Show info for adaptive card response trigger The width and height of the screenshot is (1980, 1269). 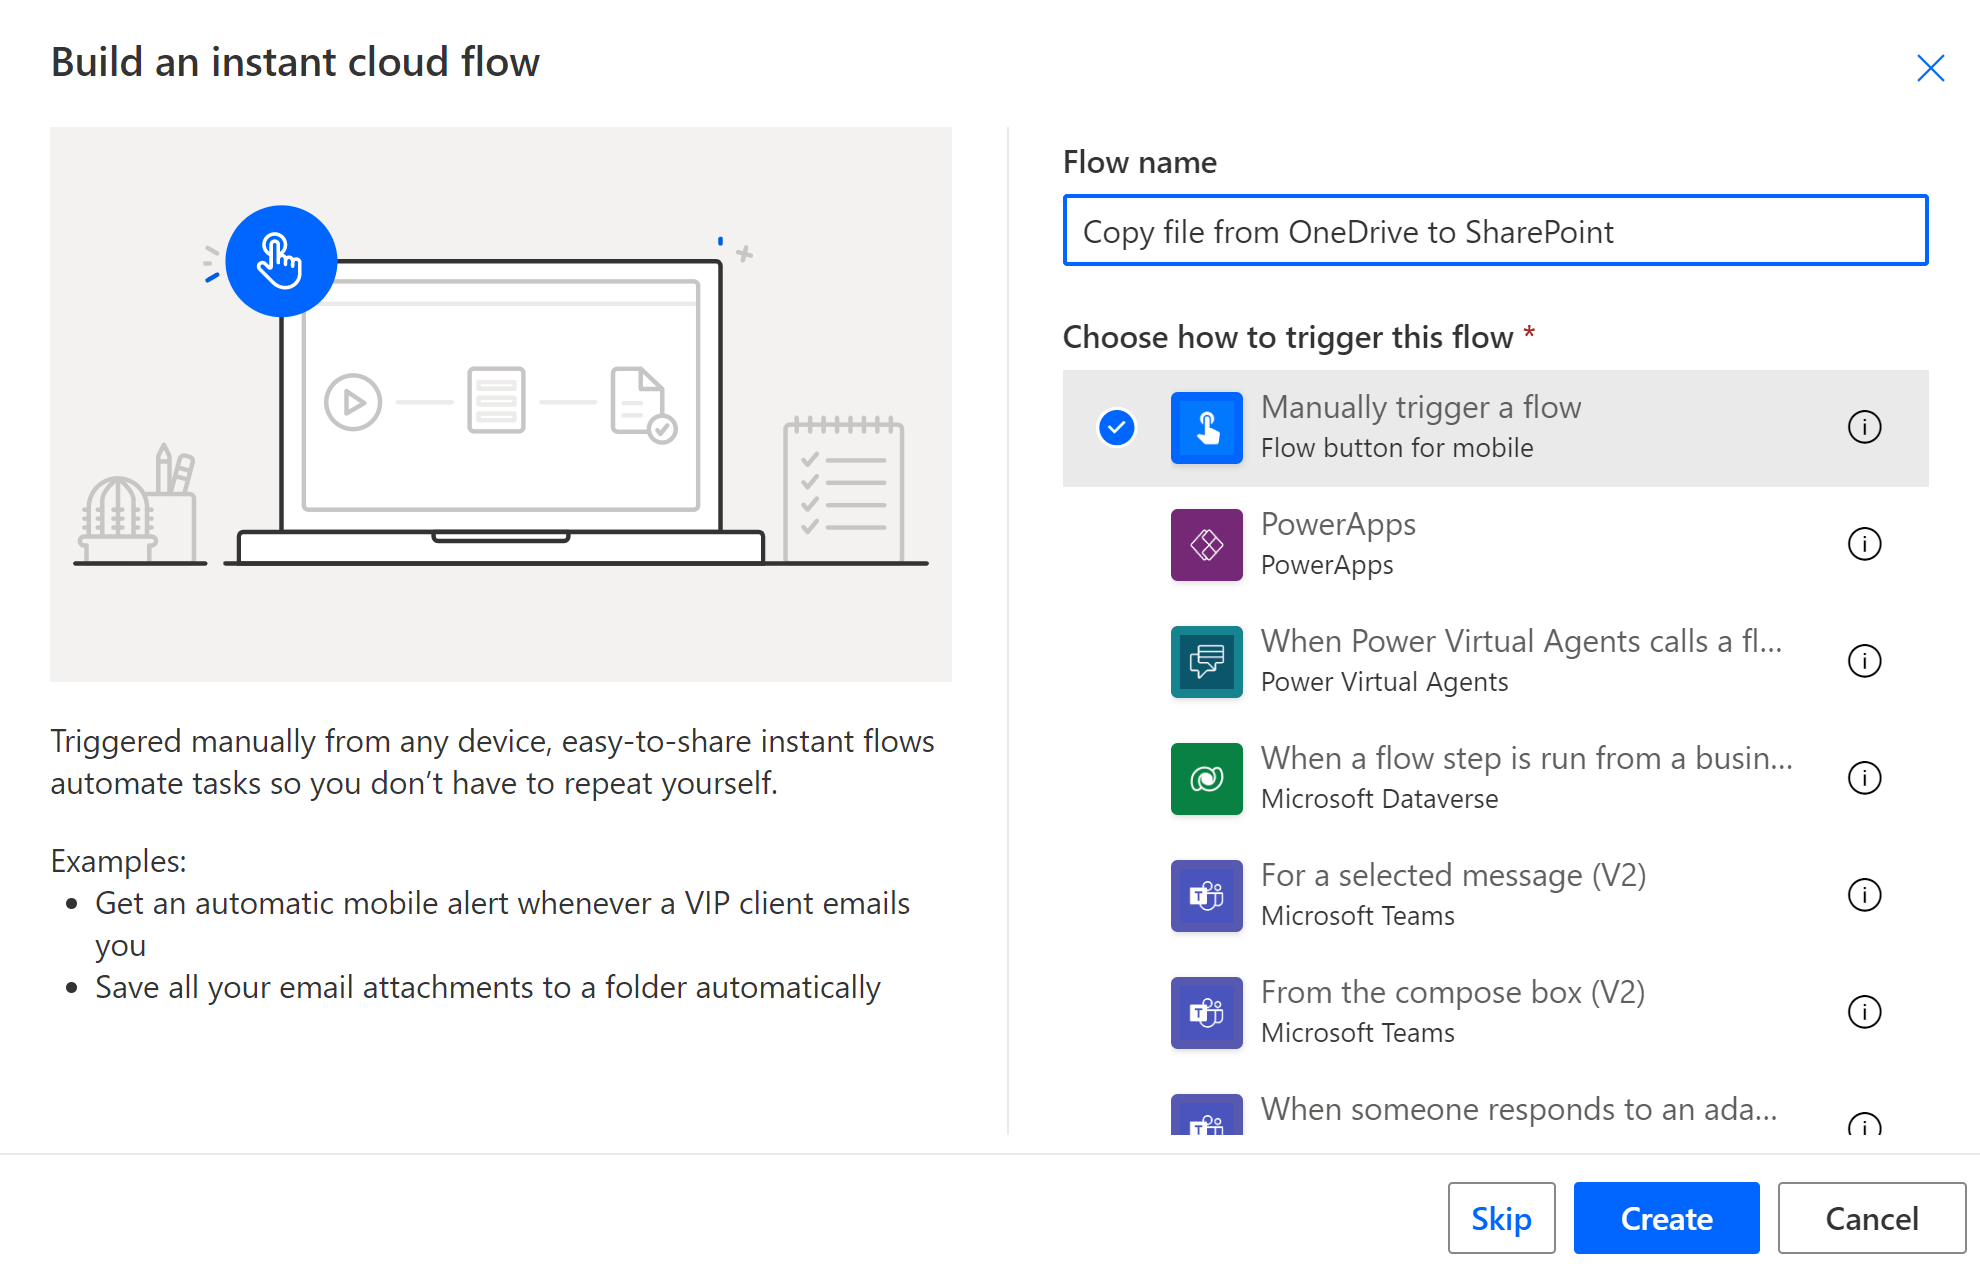point(1864,1125)
